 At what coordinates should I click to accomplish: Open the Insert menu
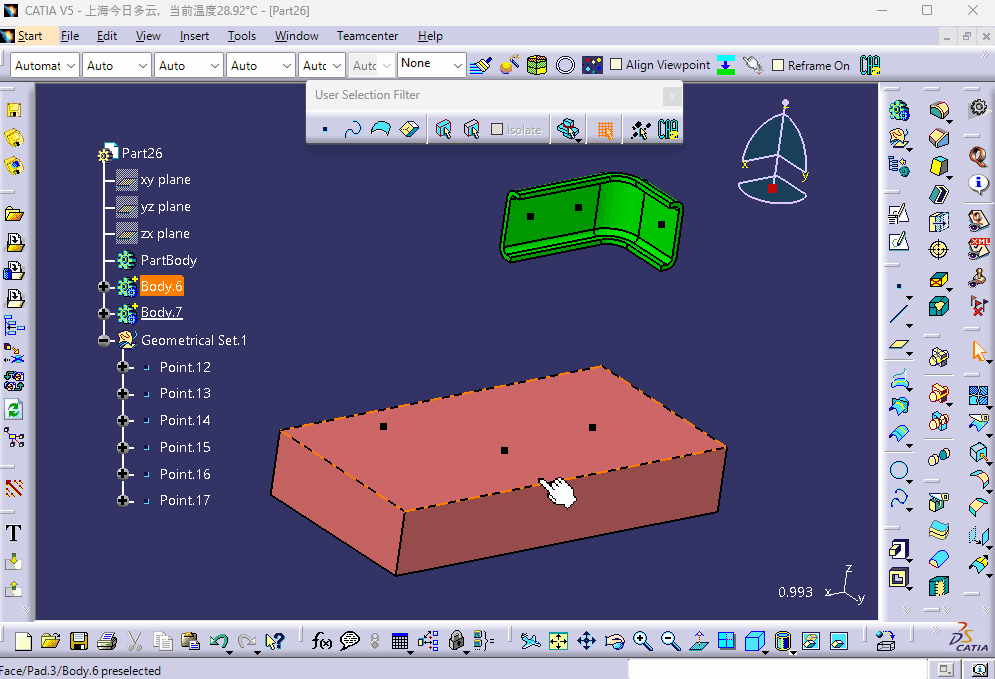click(x=194, y=36)
